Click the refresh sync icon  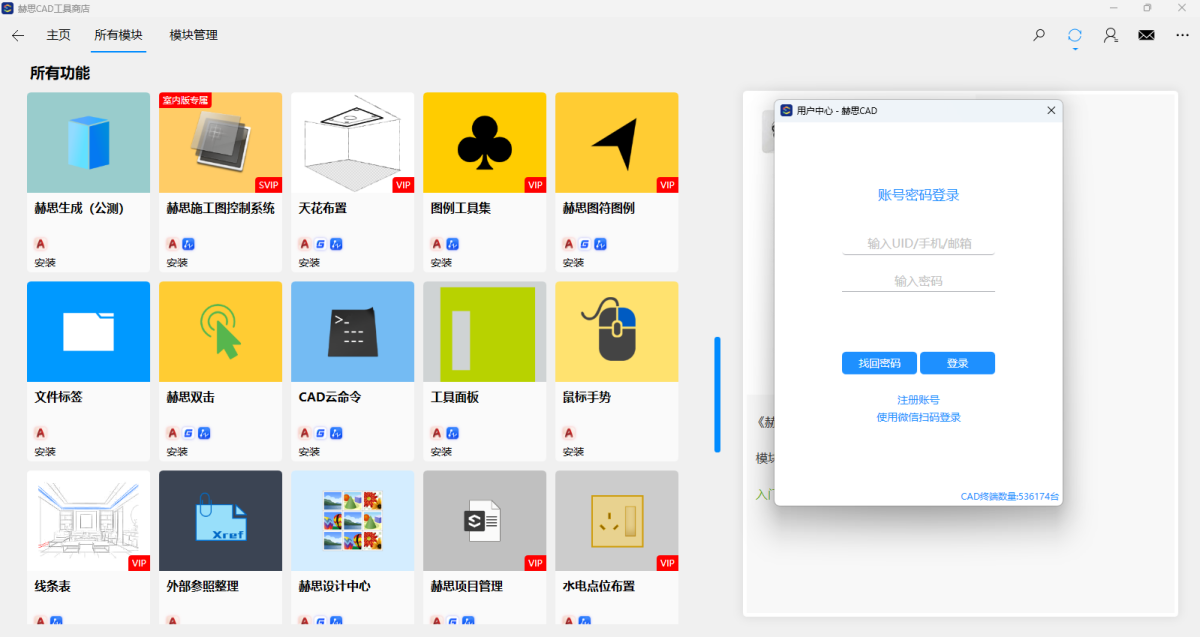tap(1075, 35)
